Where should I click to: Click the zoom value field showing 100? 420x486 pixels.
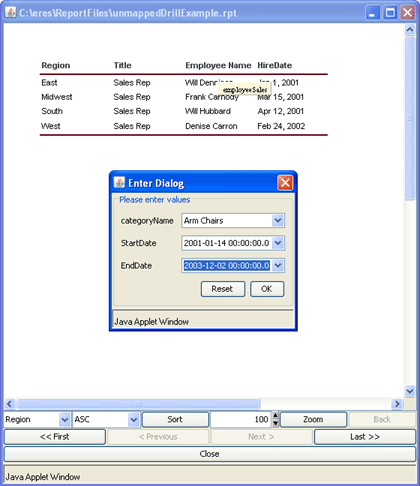click(x=241, y=420)
